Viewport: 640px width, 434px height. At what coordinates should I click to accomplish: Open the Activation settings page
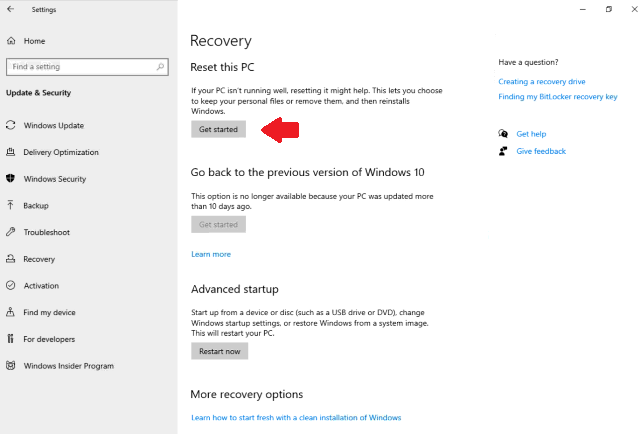point(41,286)
